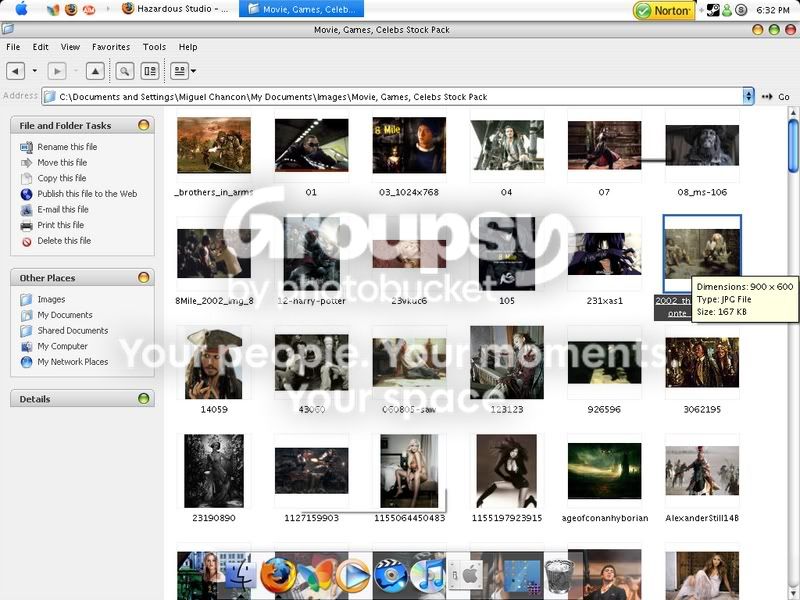Expand the Details panel
Screen dimensions: 800x600
click(144, 398)
